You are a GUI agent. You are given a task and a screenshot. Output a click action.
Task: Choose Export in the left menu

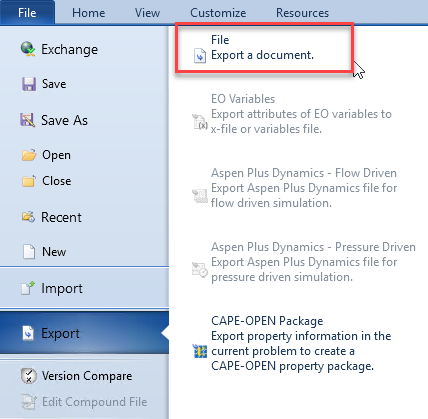click(84, 333)
